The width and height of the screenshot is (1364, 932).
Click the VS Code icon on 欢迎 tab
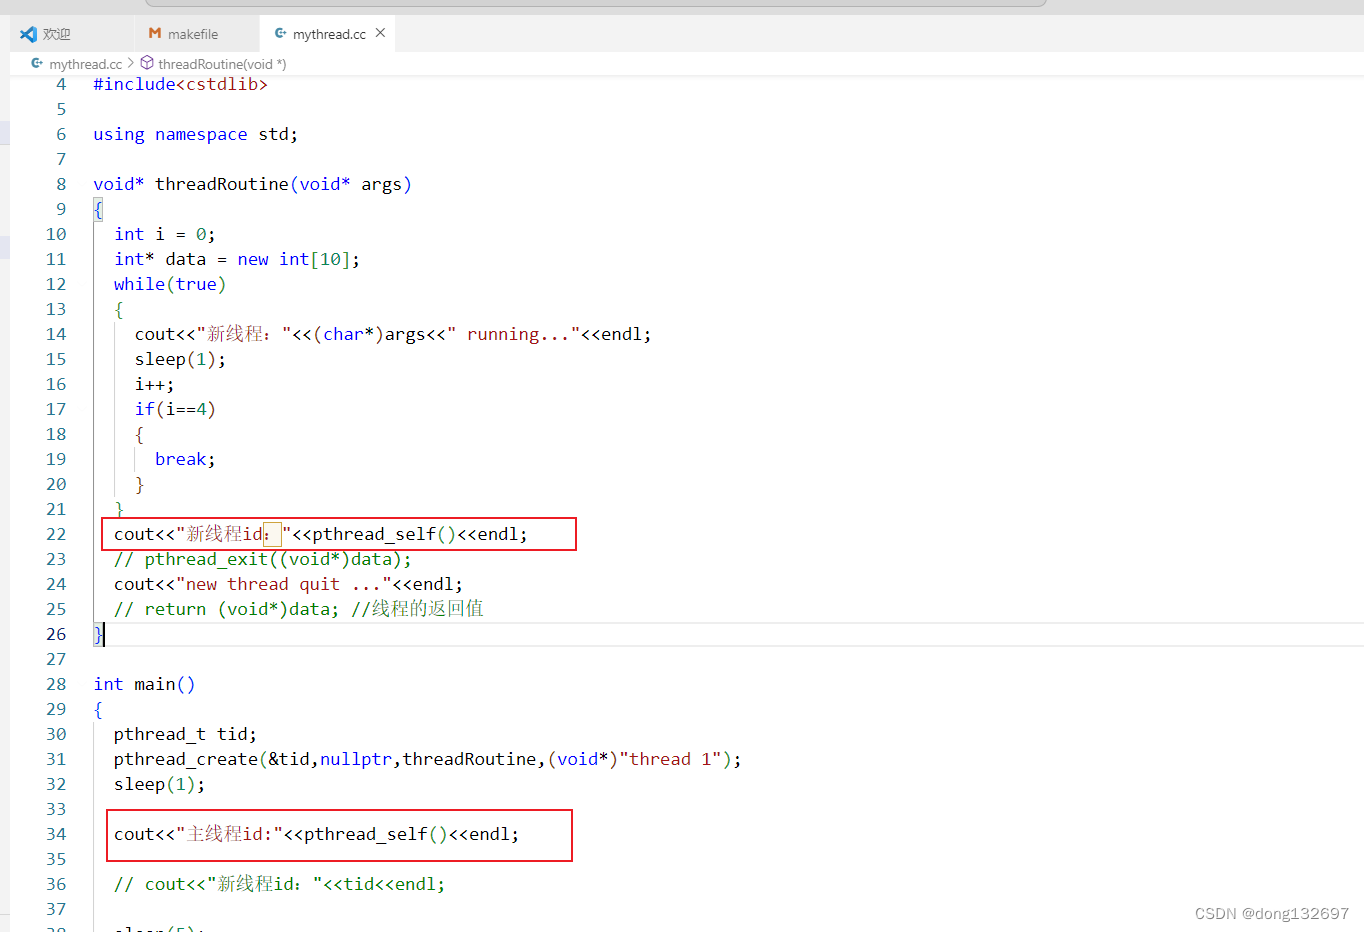pos(28,34)
